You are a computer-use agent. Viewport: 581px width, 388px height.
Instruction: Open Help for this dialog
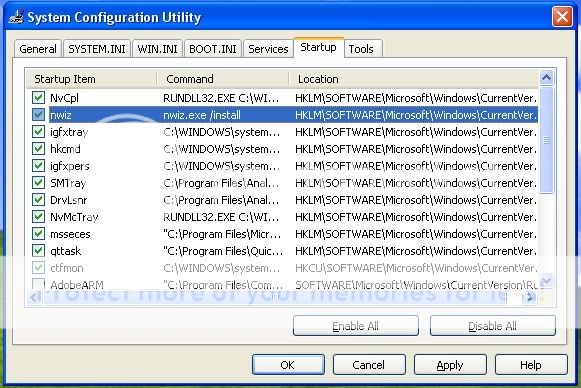531,365
